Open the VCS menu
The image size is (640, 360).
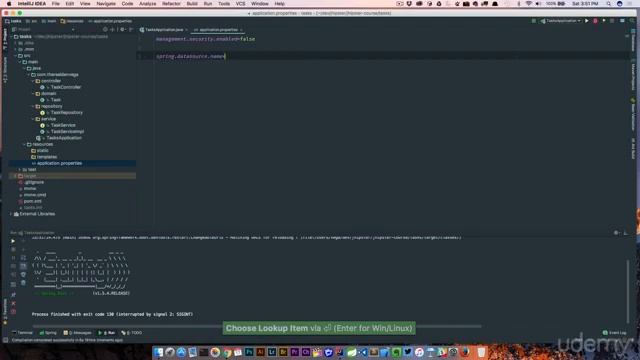point(240,4)
